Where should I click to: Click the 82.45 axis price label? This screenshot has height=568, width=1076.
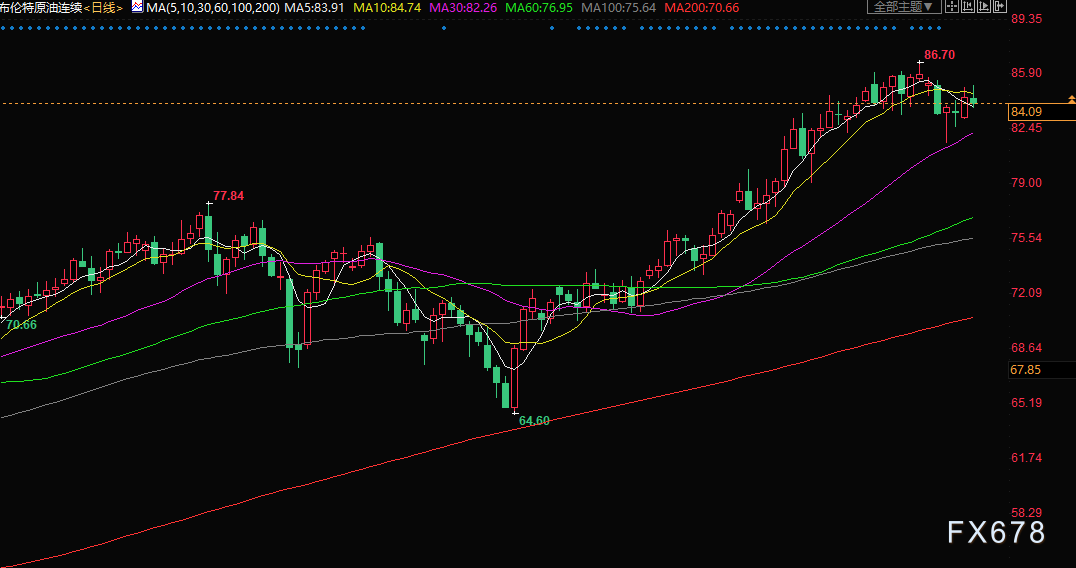(1027, 128)
